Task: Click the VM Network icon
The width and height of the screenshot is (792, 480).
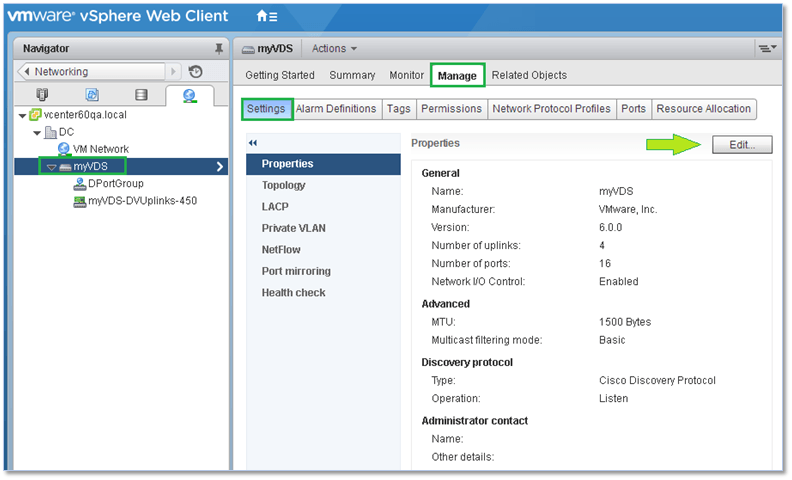Action: click(x=64, y=149)
